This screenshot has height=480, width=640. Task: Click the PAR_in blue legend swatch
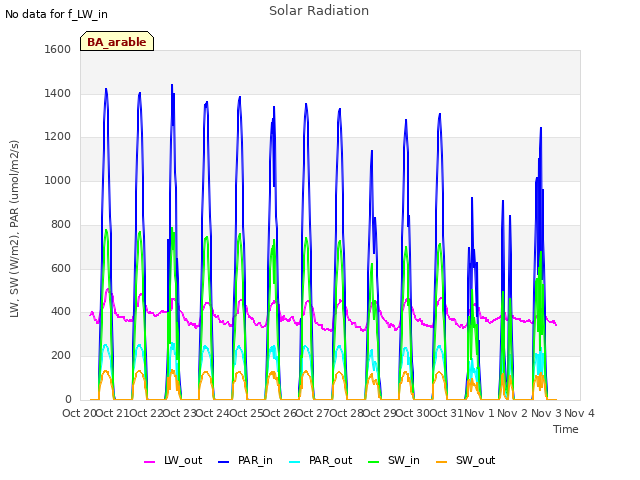(224, 462)
